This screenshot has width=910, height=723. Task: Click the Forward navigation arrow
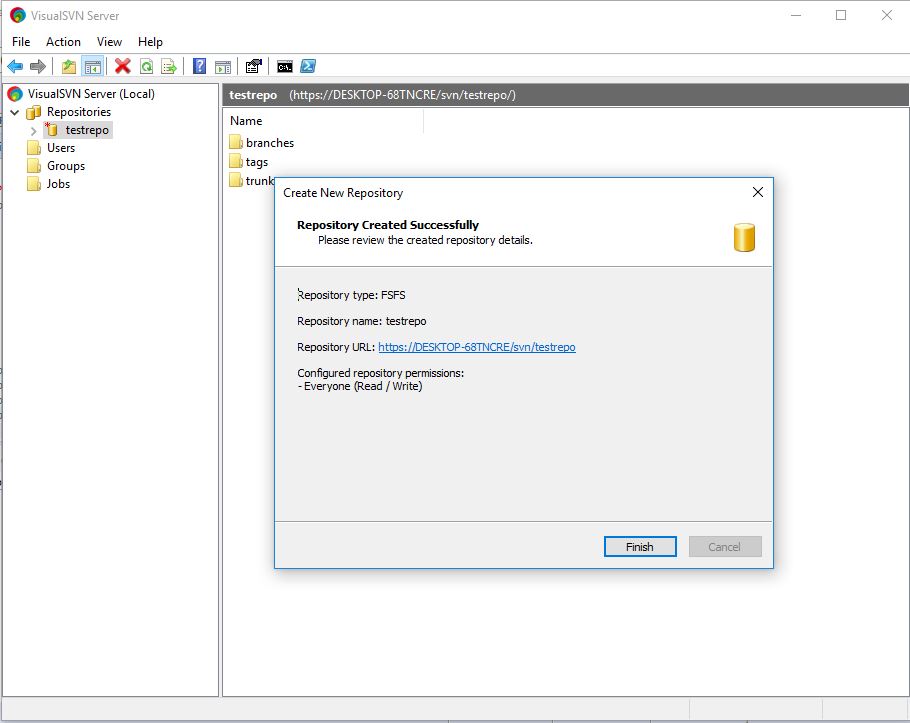[36, 66]
